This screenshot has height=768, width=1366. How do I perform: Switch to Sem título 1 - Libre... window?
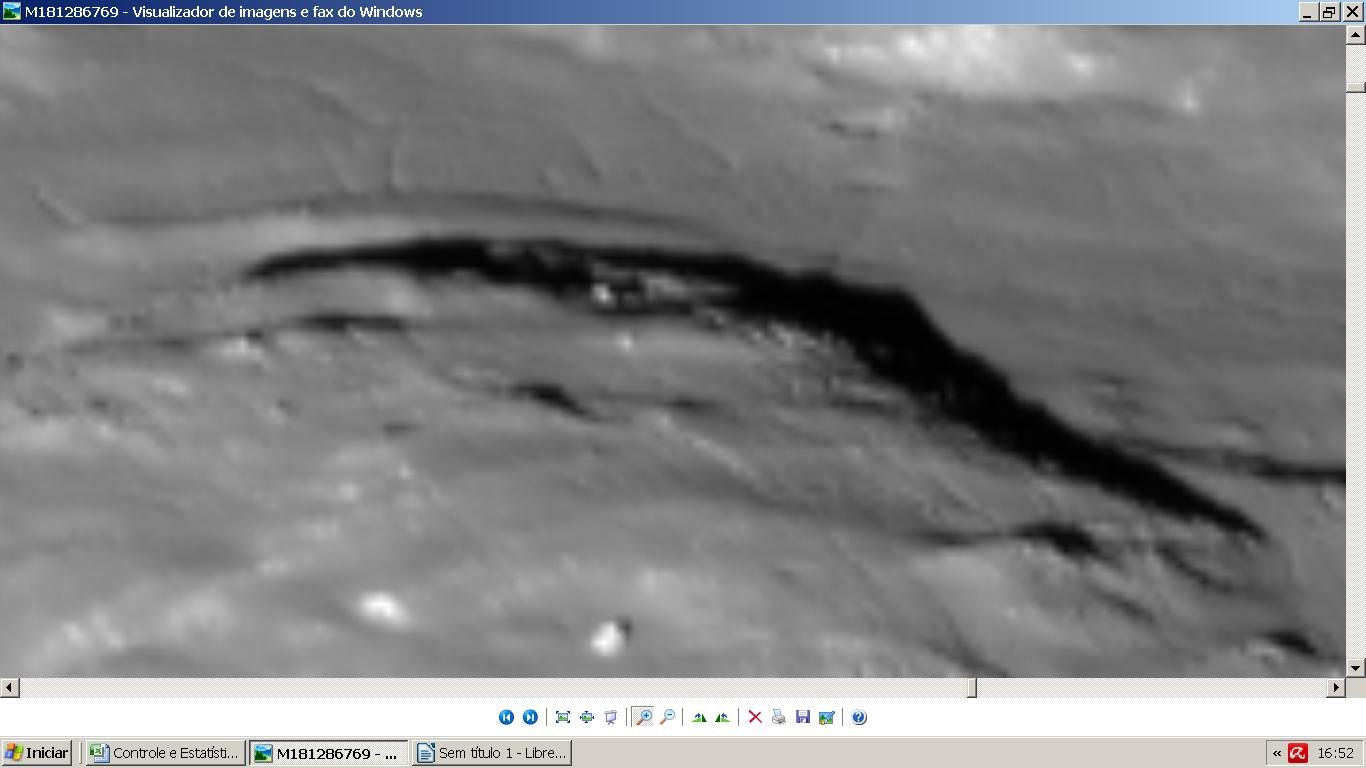tap(491, 753)
